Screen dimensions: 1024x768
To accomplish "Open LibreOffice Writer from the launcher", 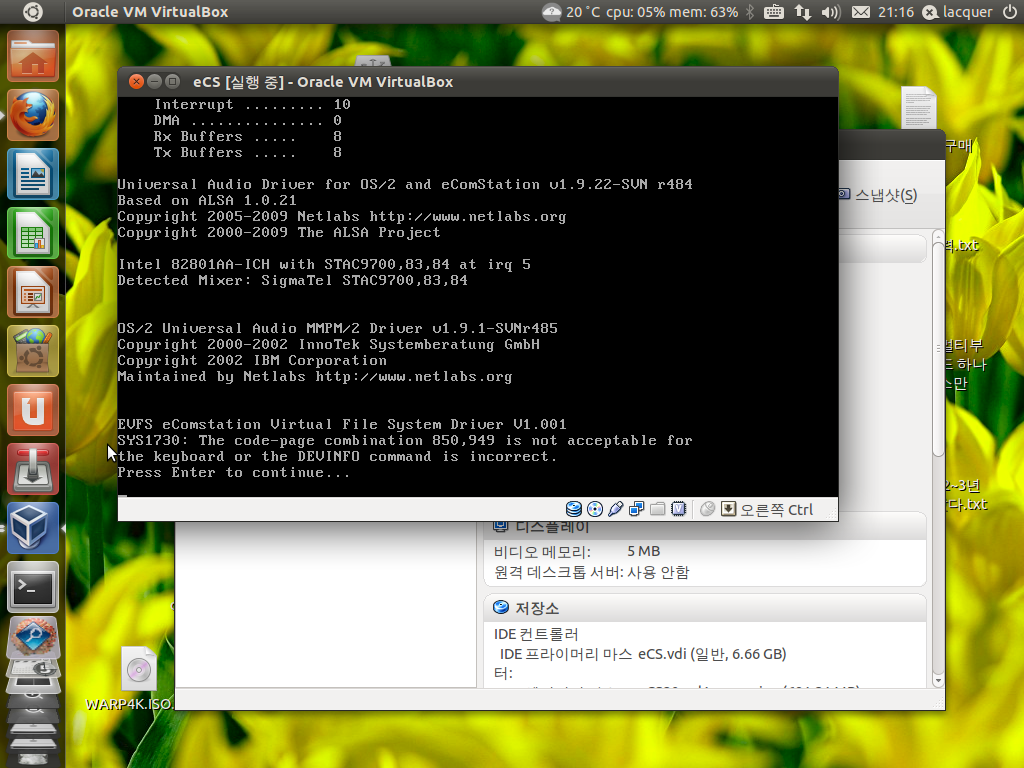I will click(x=33, y=174).
